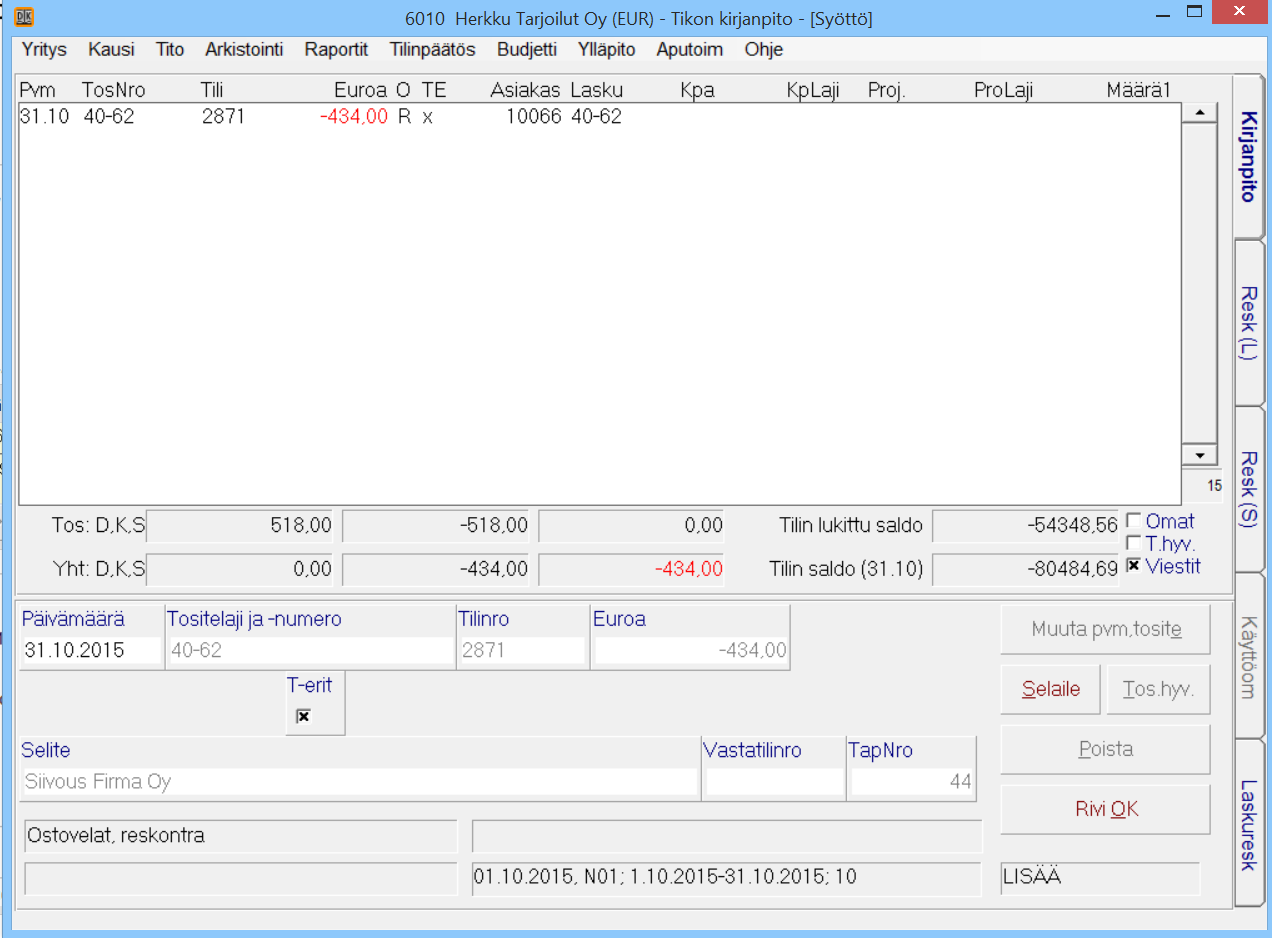Open the Tilinpäätös menu
The width and height of the screenshot is (1272, 938).
click(432, 49)
